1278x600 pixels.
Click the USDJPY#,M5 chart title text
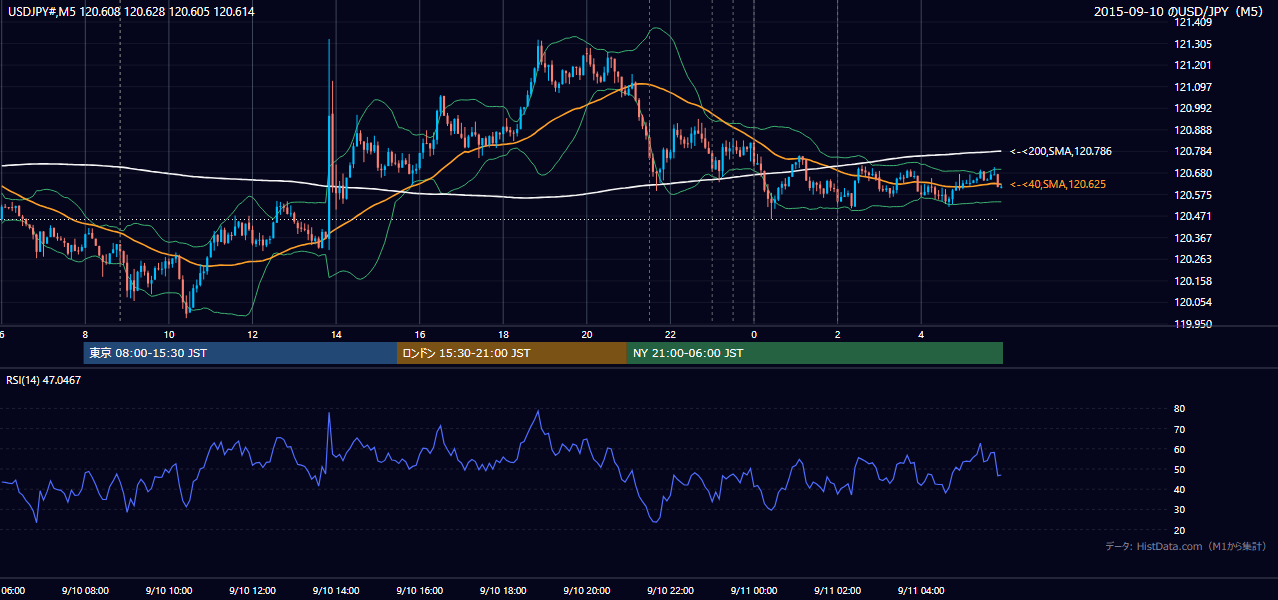coord(131,12)
